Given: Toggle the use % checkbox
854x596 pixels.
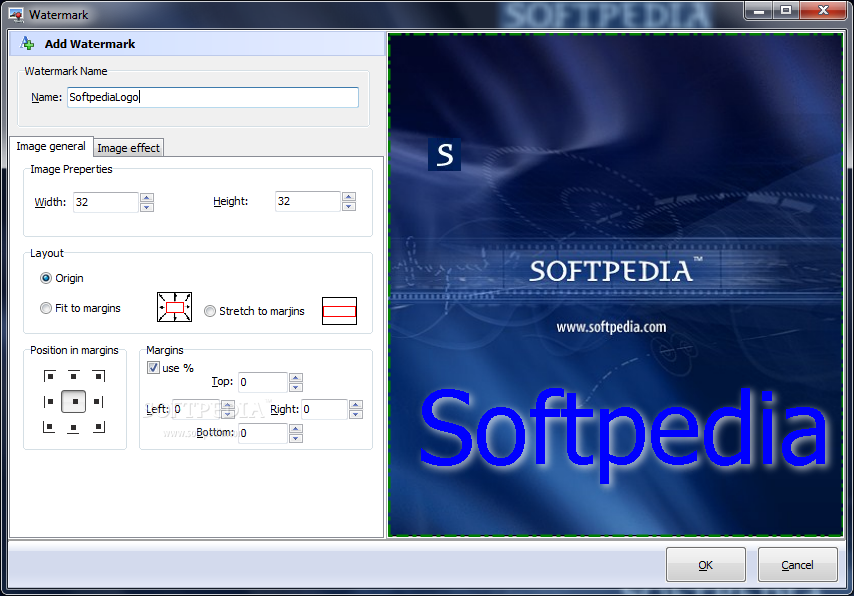Looking at the screenshot, I should (153, 368).
